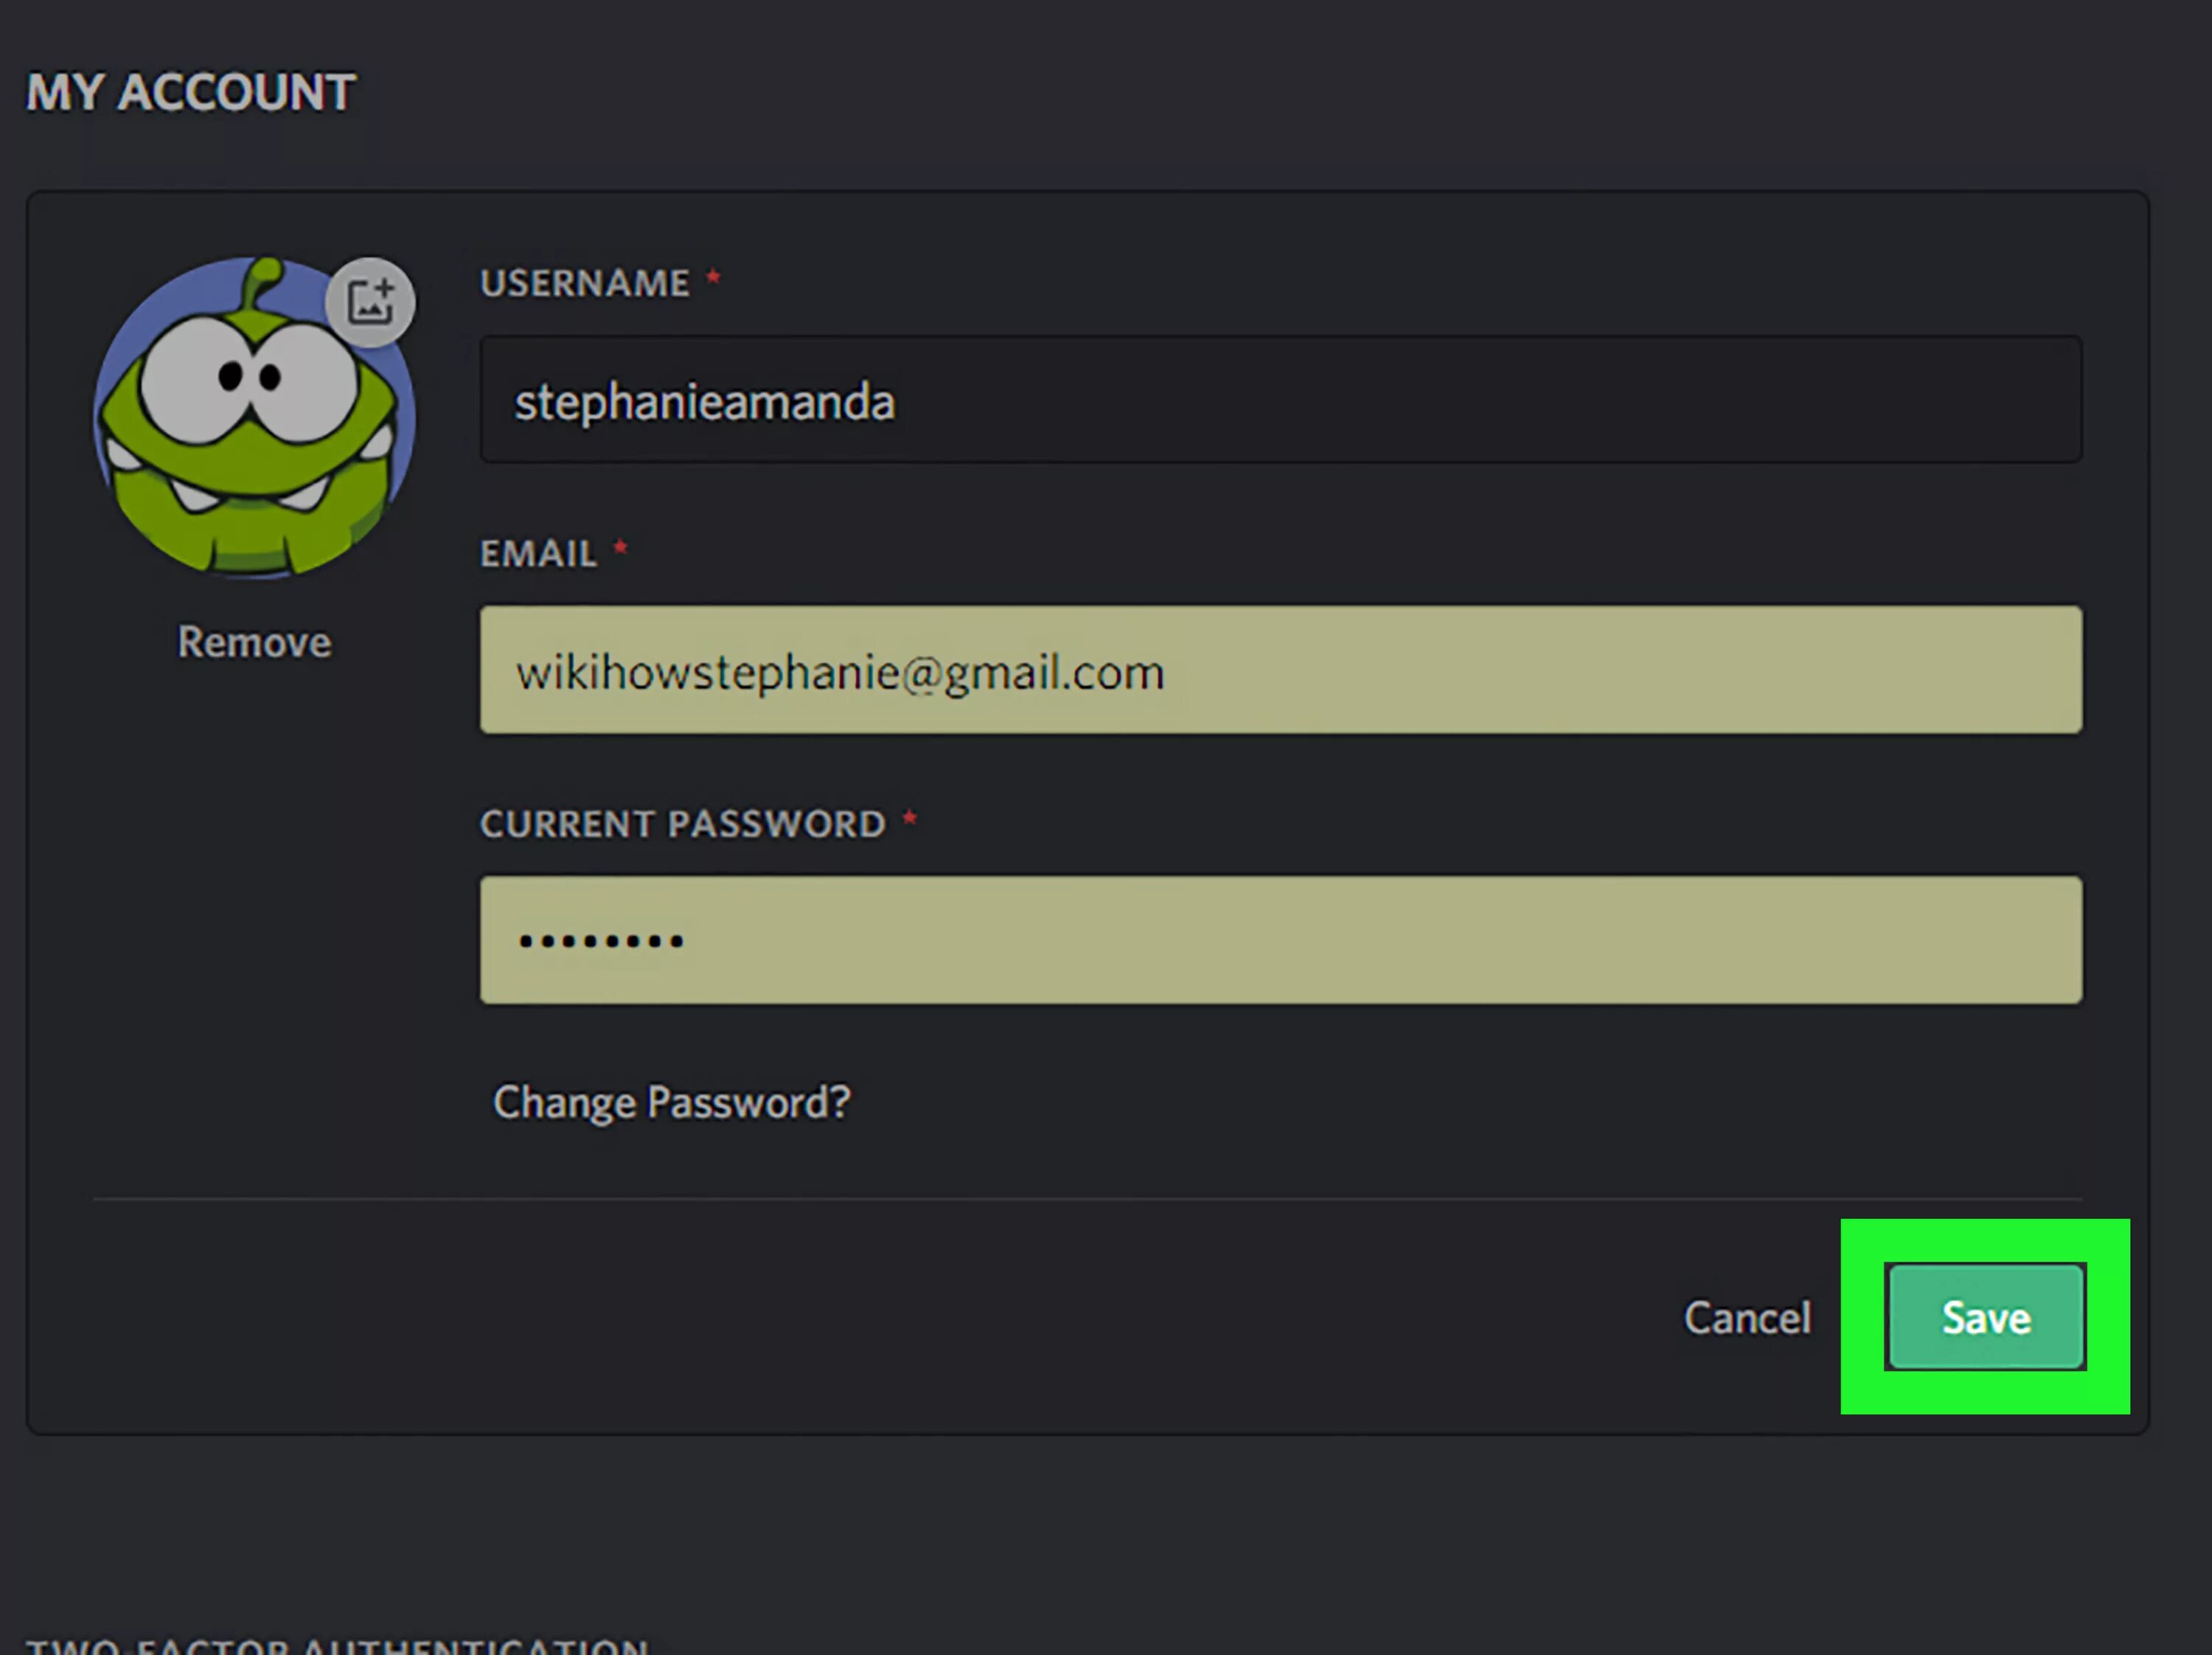Focus the username field containing stephanieamanda
Image resolution: width=2212 pixels, height=1655 pixels.
coord(1281,400)
